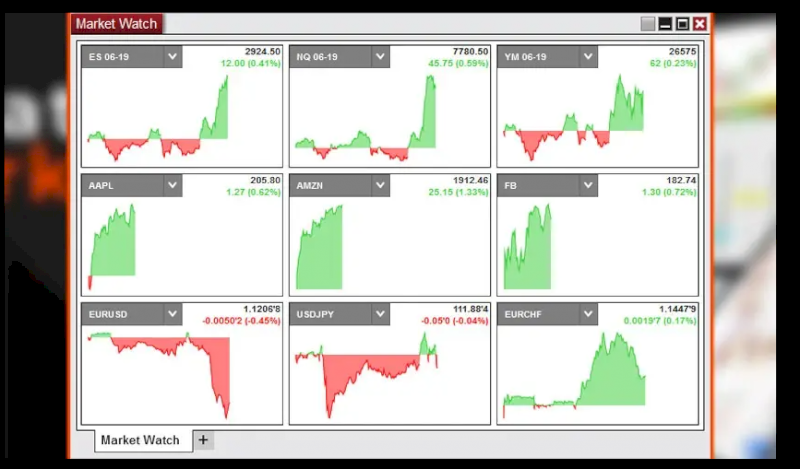Viewport: 800px width, 469px height.
Task: Select the EURUSD symbol label
Action: tap(108, 314)
